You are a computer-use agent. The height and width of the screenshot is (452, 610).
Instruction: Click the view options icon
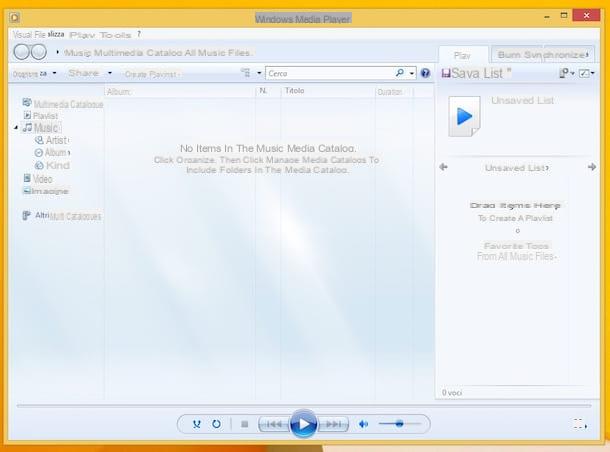(x=245, y=72)
